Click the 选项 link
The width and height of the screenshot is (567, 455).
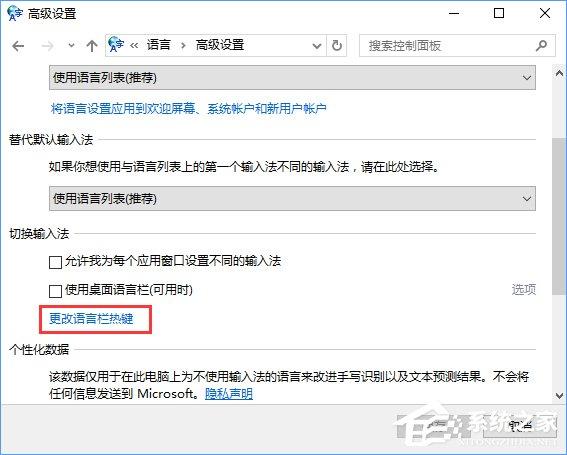[524, 289]
